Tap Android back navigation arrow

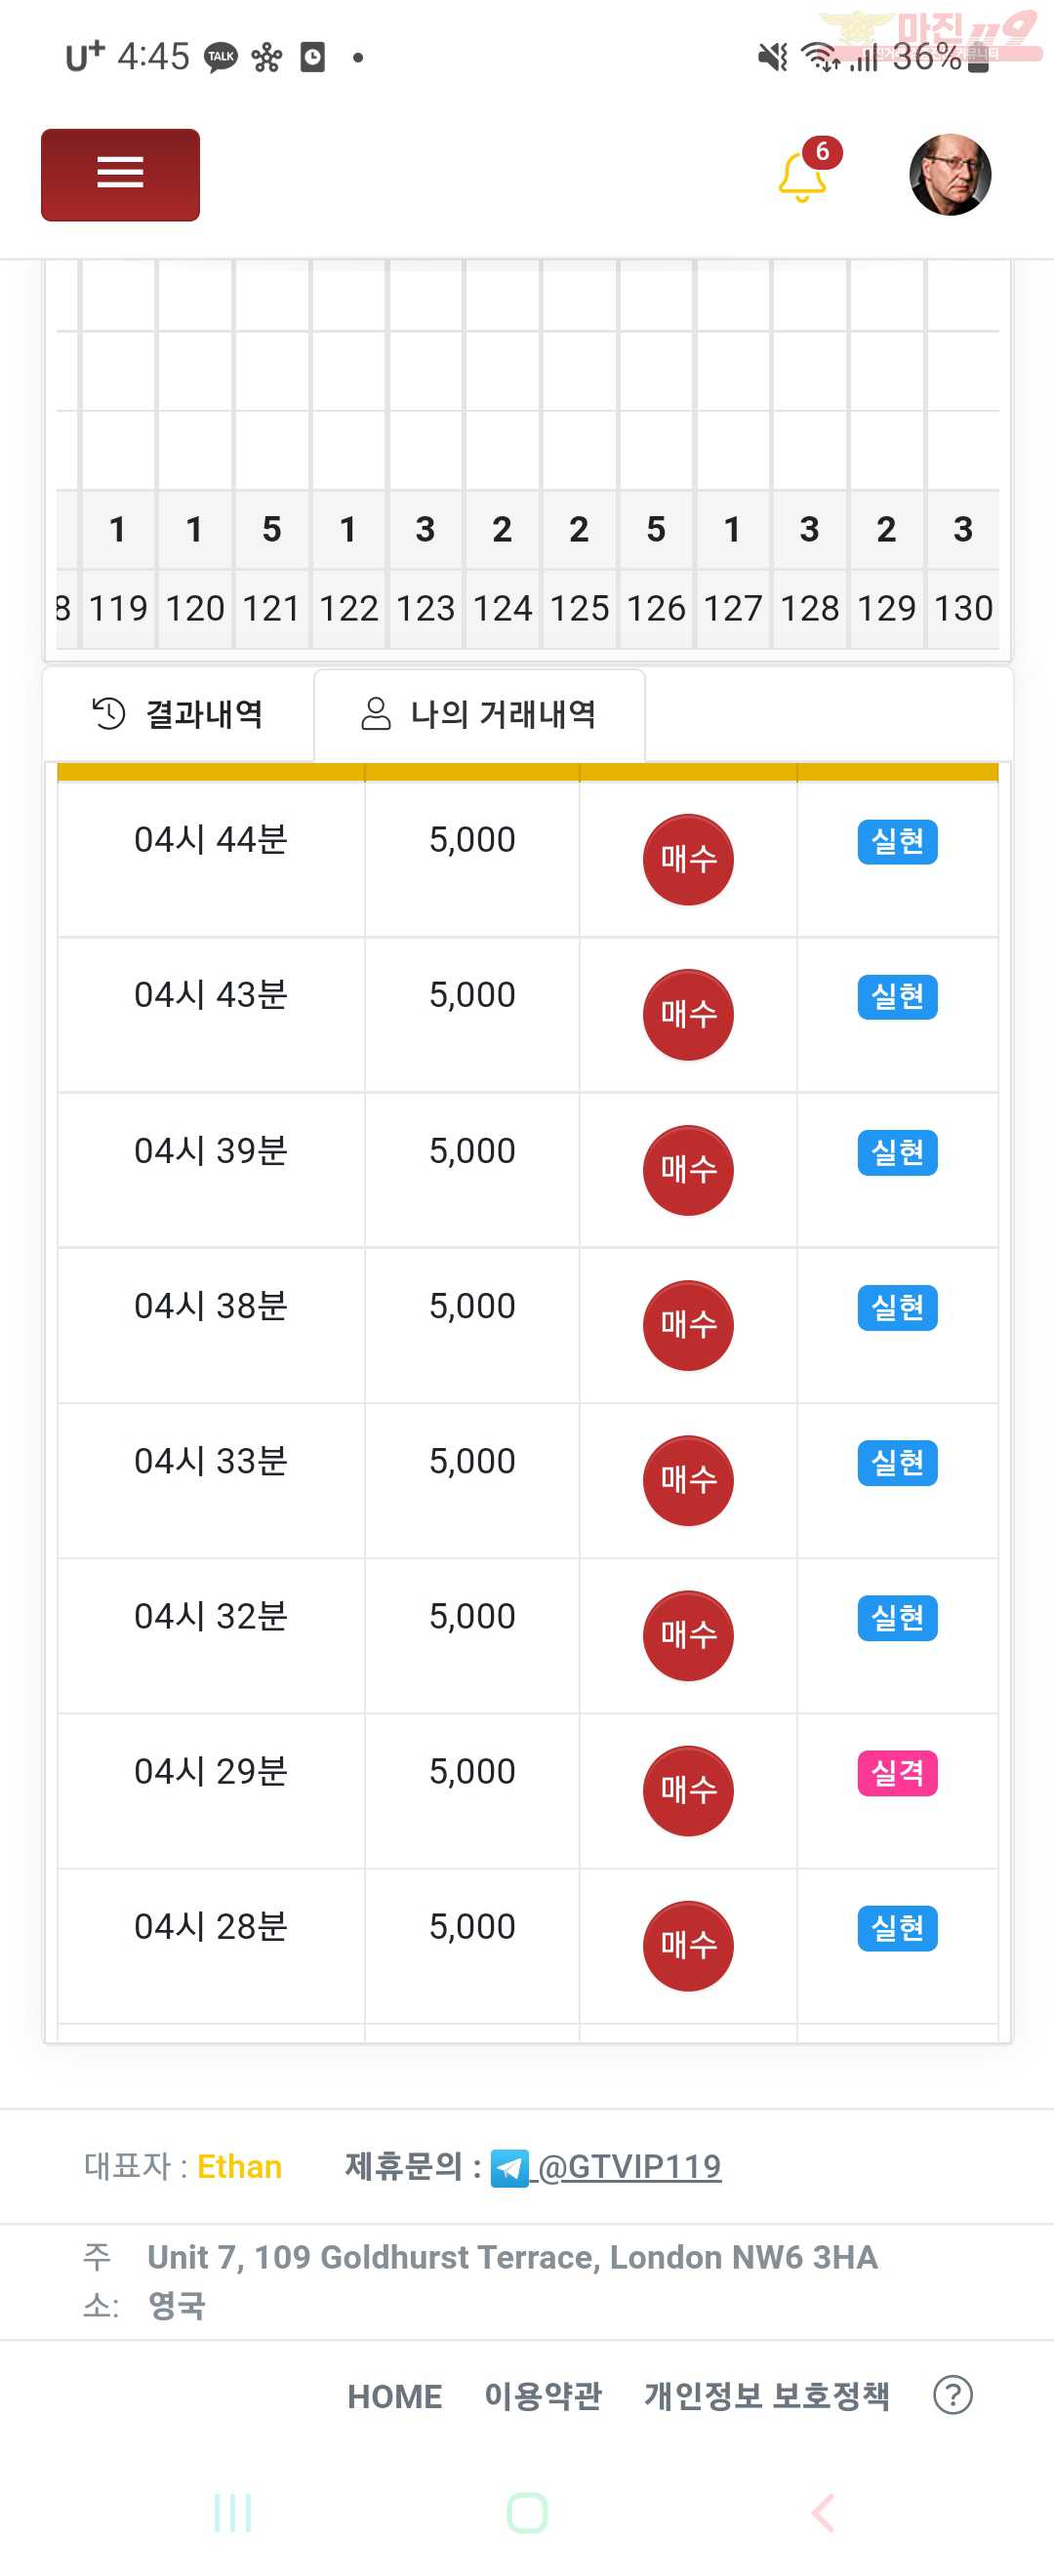point(822,2512)
